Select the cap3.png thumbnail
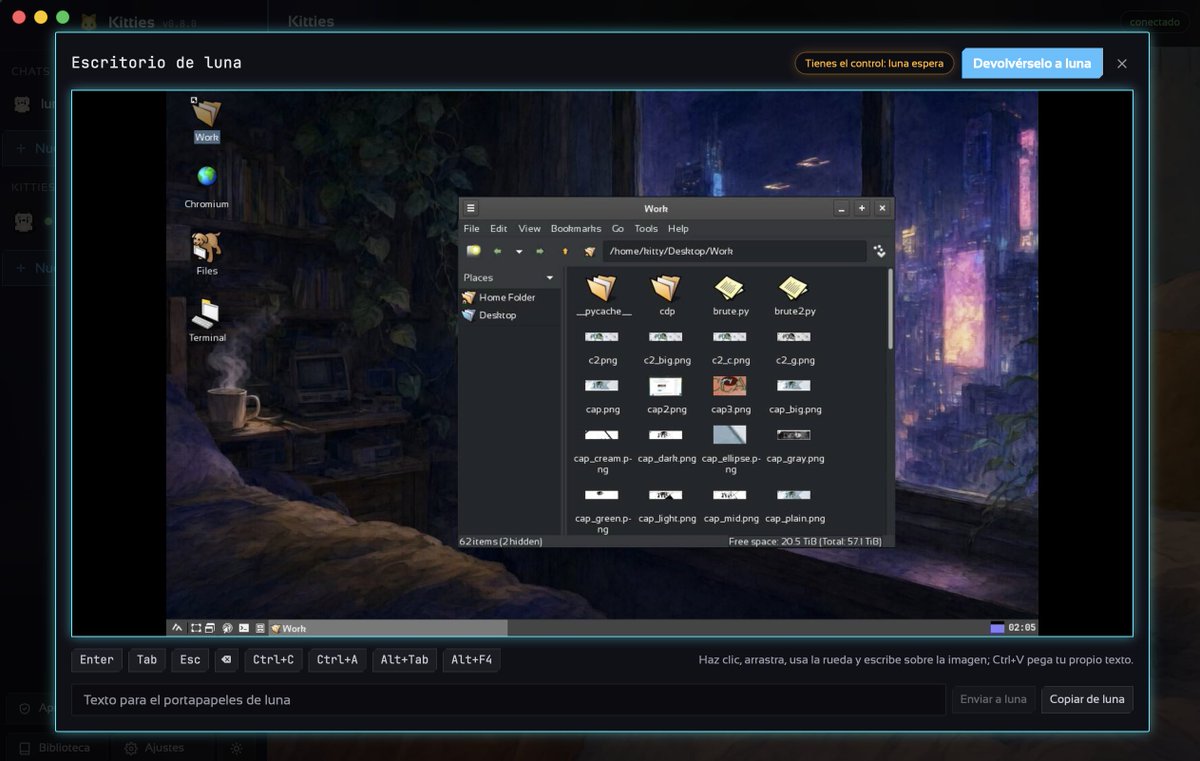The height and width of the screenshot is (761, 1200). 730,386
